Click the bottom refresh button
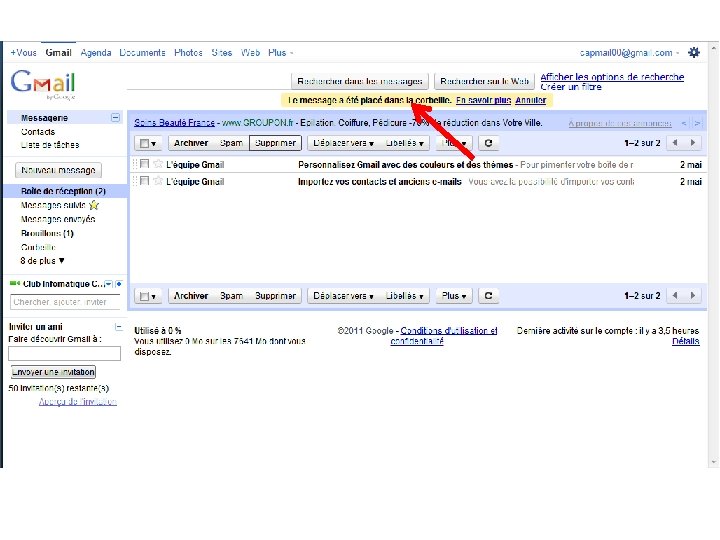 [x=488, y=296]
